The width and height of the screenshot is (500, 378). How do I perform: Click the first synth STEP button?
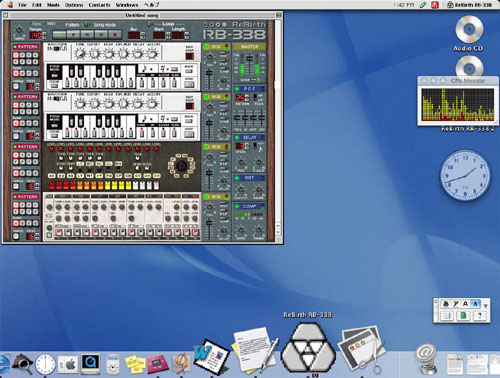pyautogui.click(x=189, y=83)
